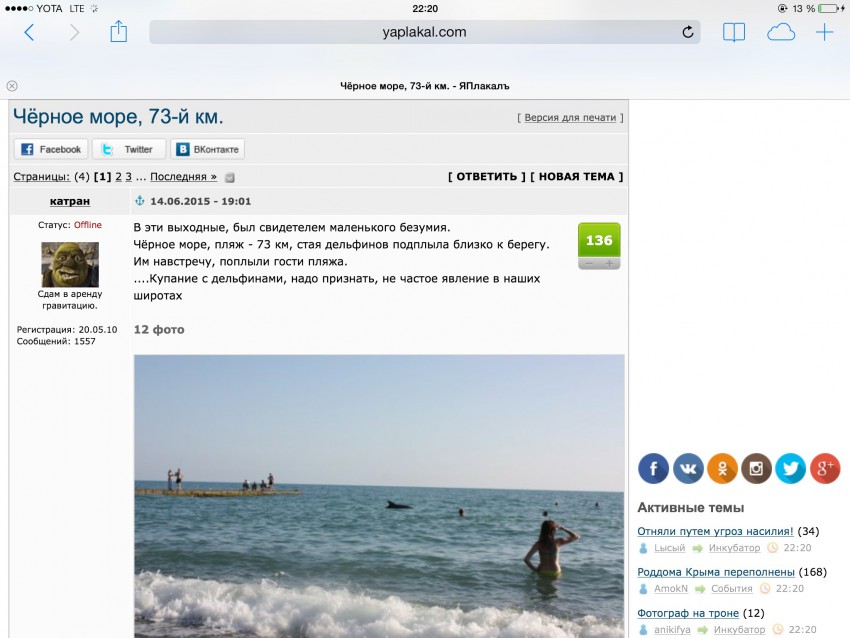Tap the Safari back arrow
850x638 pixels.
click(29, 33)
